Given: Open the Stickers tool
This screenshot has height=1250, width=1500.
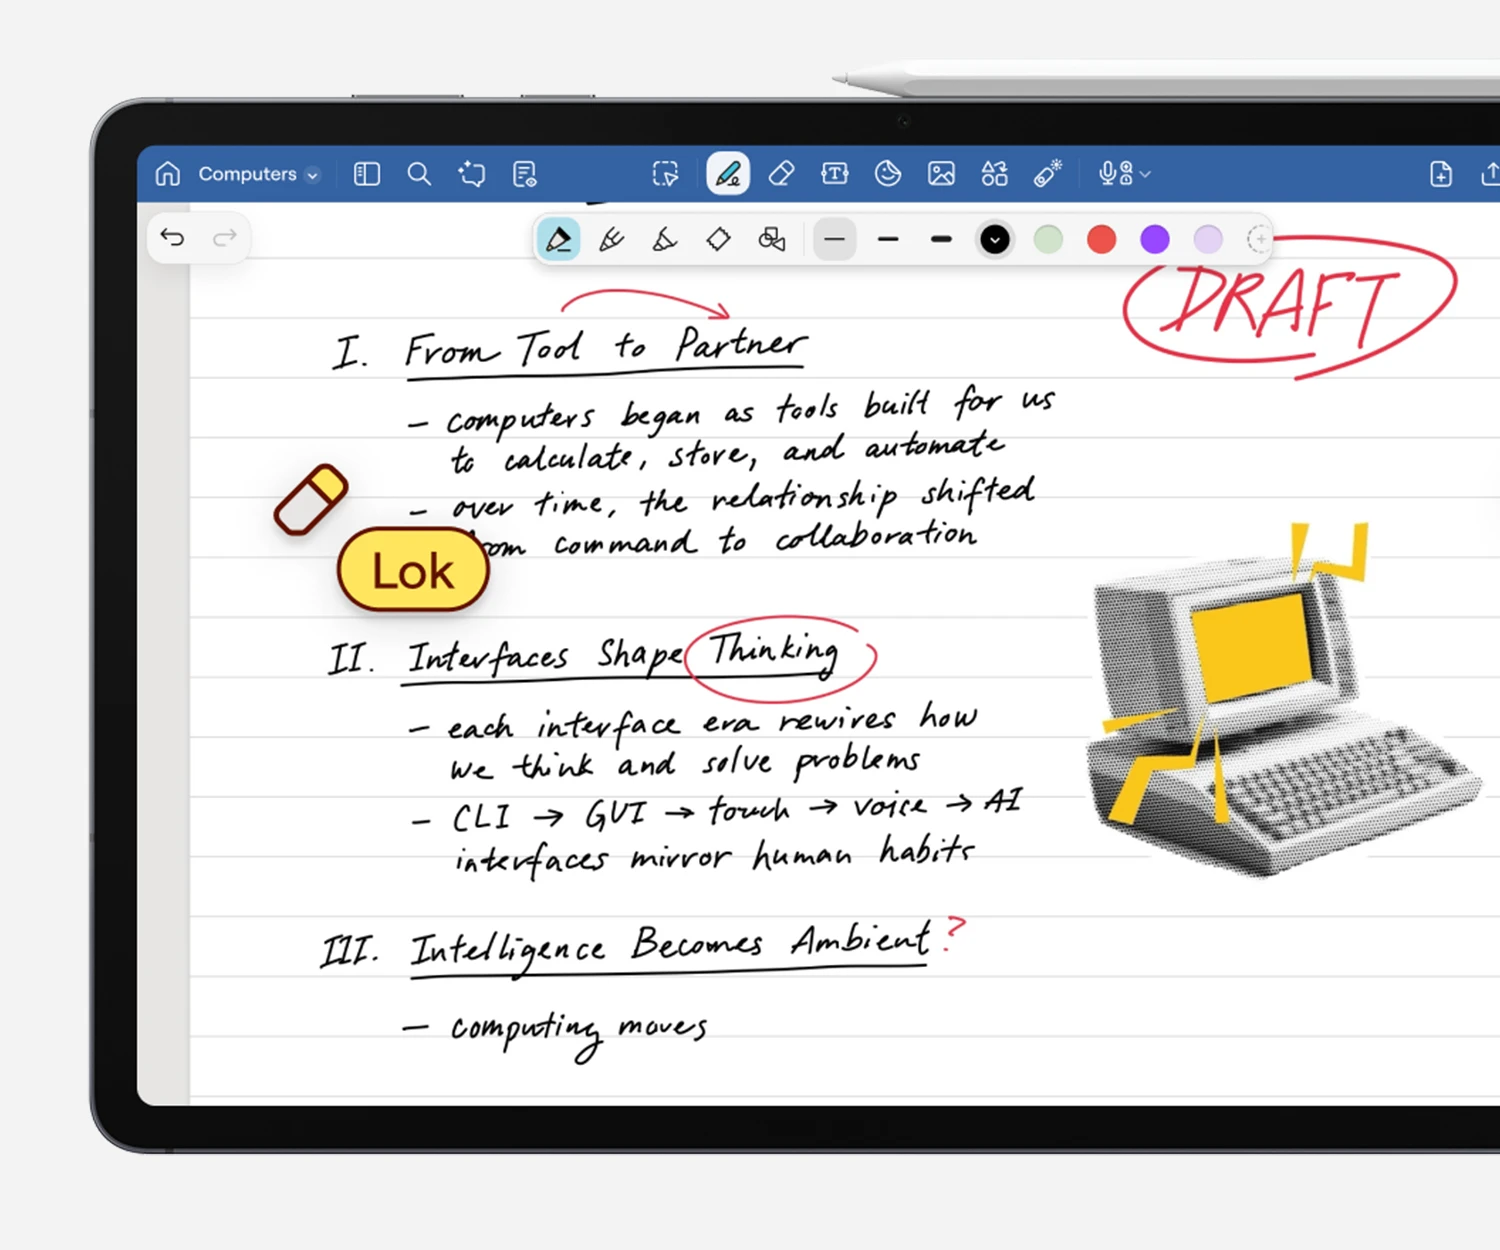Looking at the screenshot, I should 888,174.
